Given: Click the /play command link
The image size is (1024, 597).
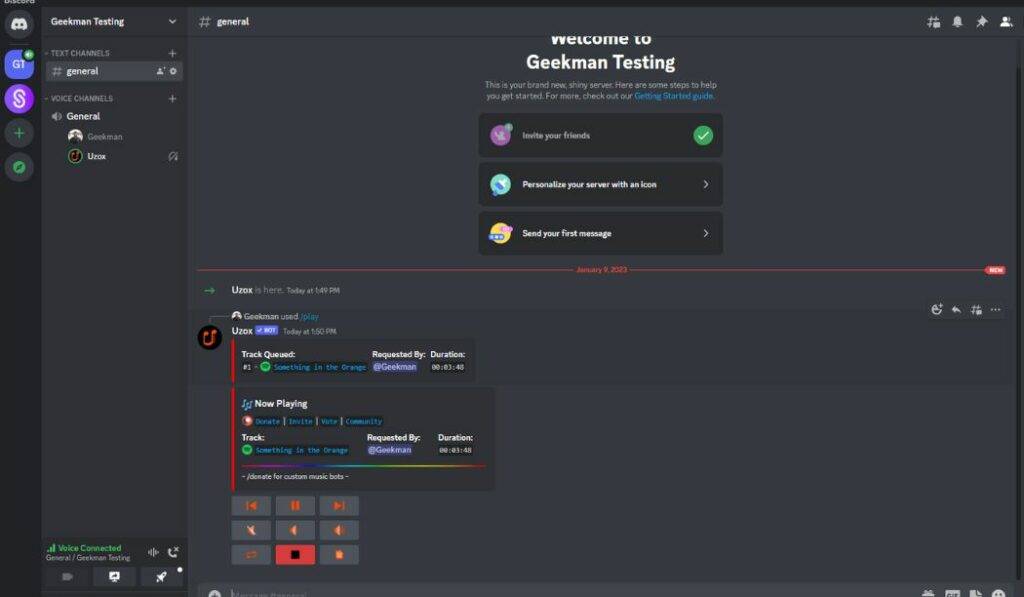Looking at the screenshot, I should coord(310,317).
